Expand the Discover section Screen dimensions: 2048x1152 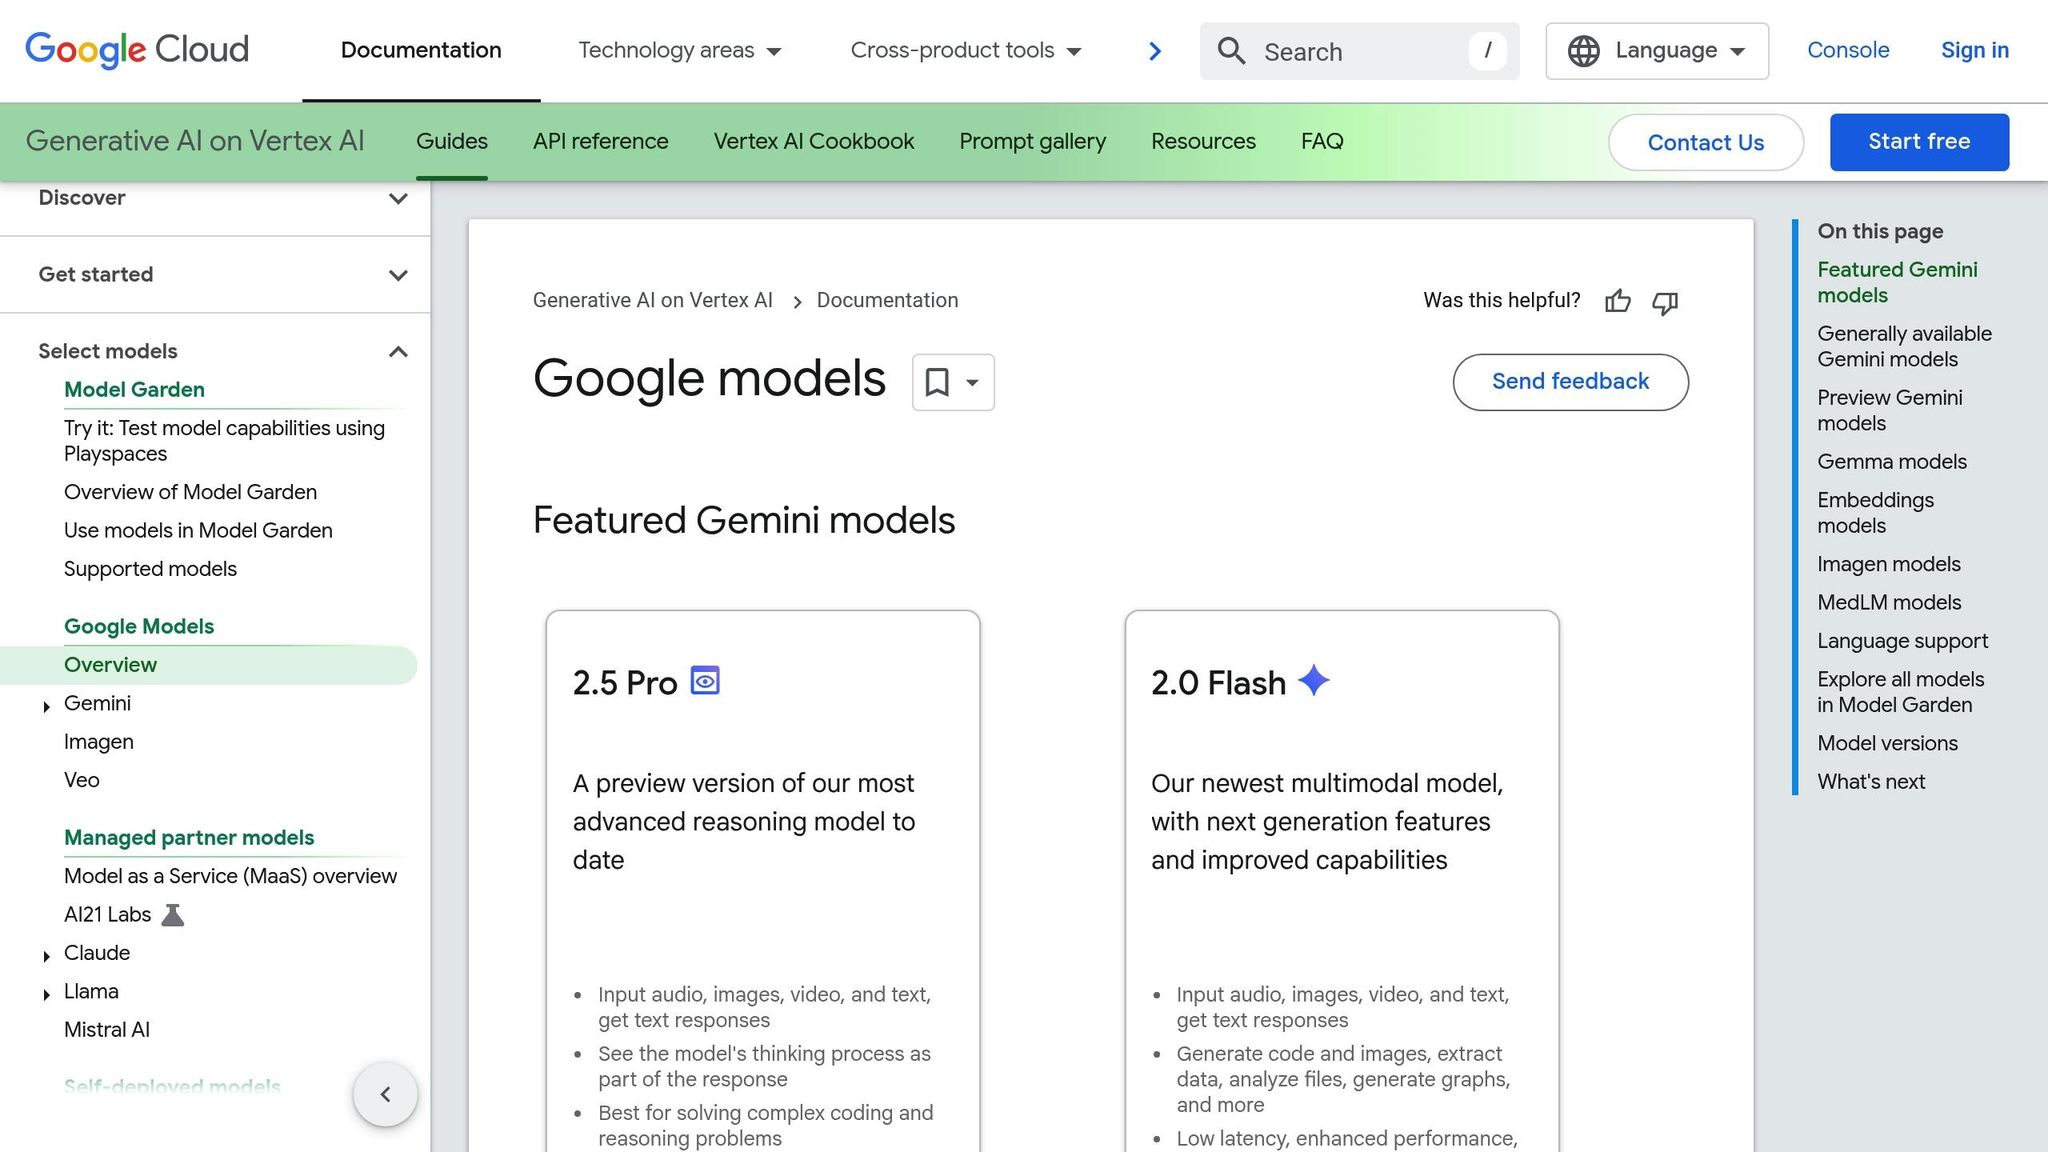tap(398, 198)
